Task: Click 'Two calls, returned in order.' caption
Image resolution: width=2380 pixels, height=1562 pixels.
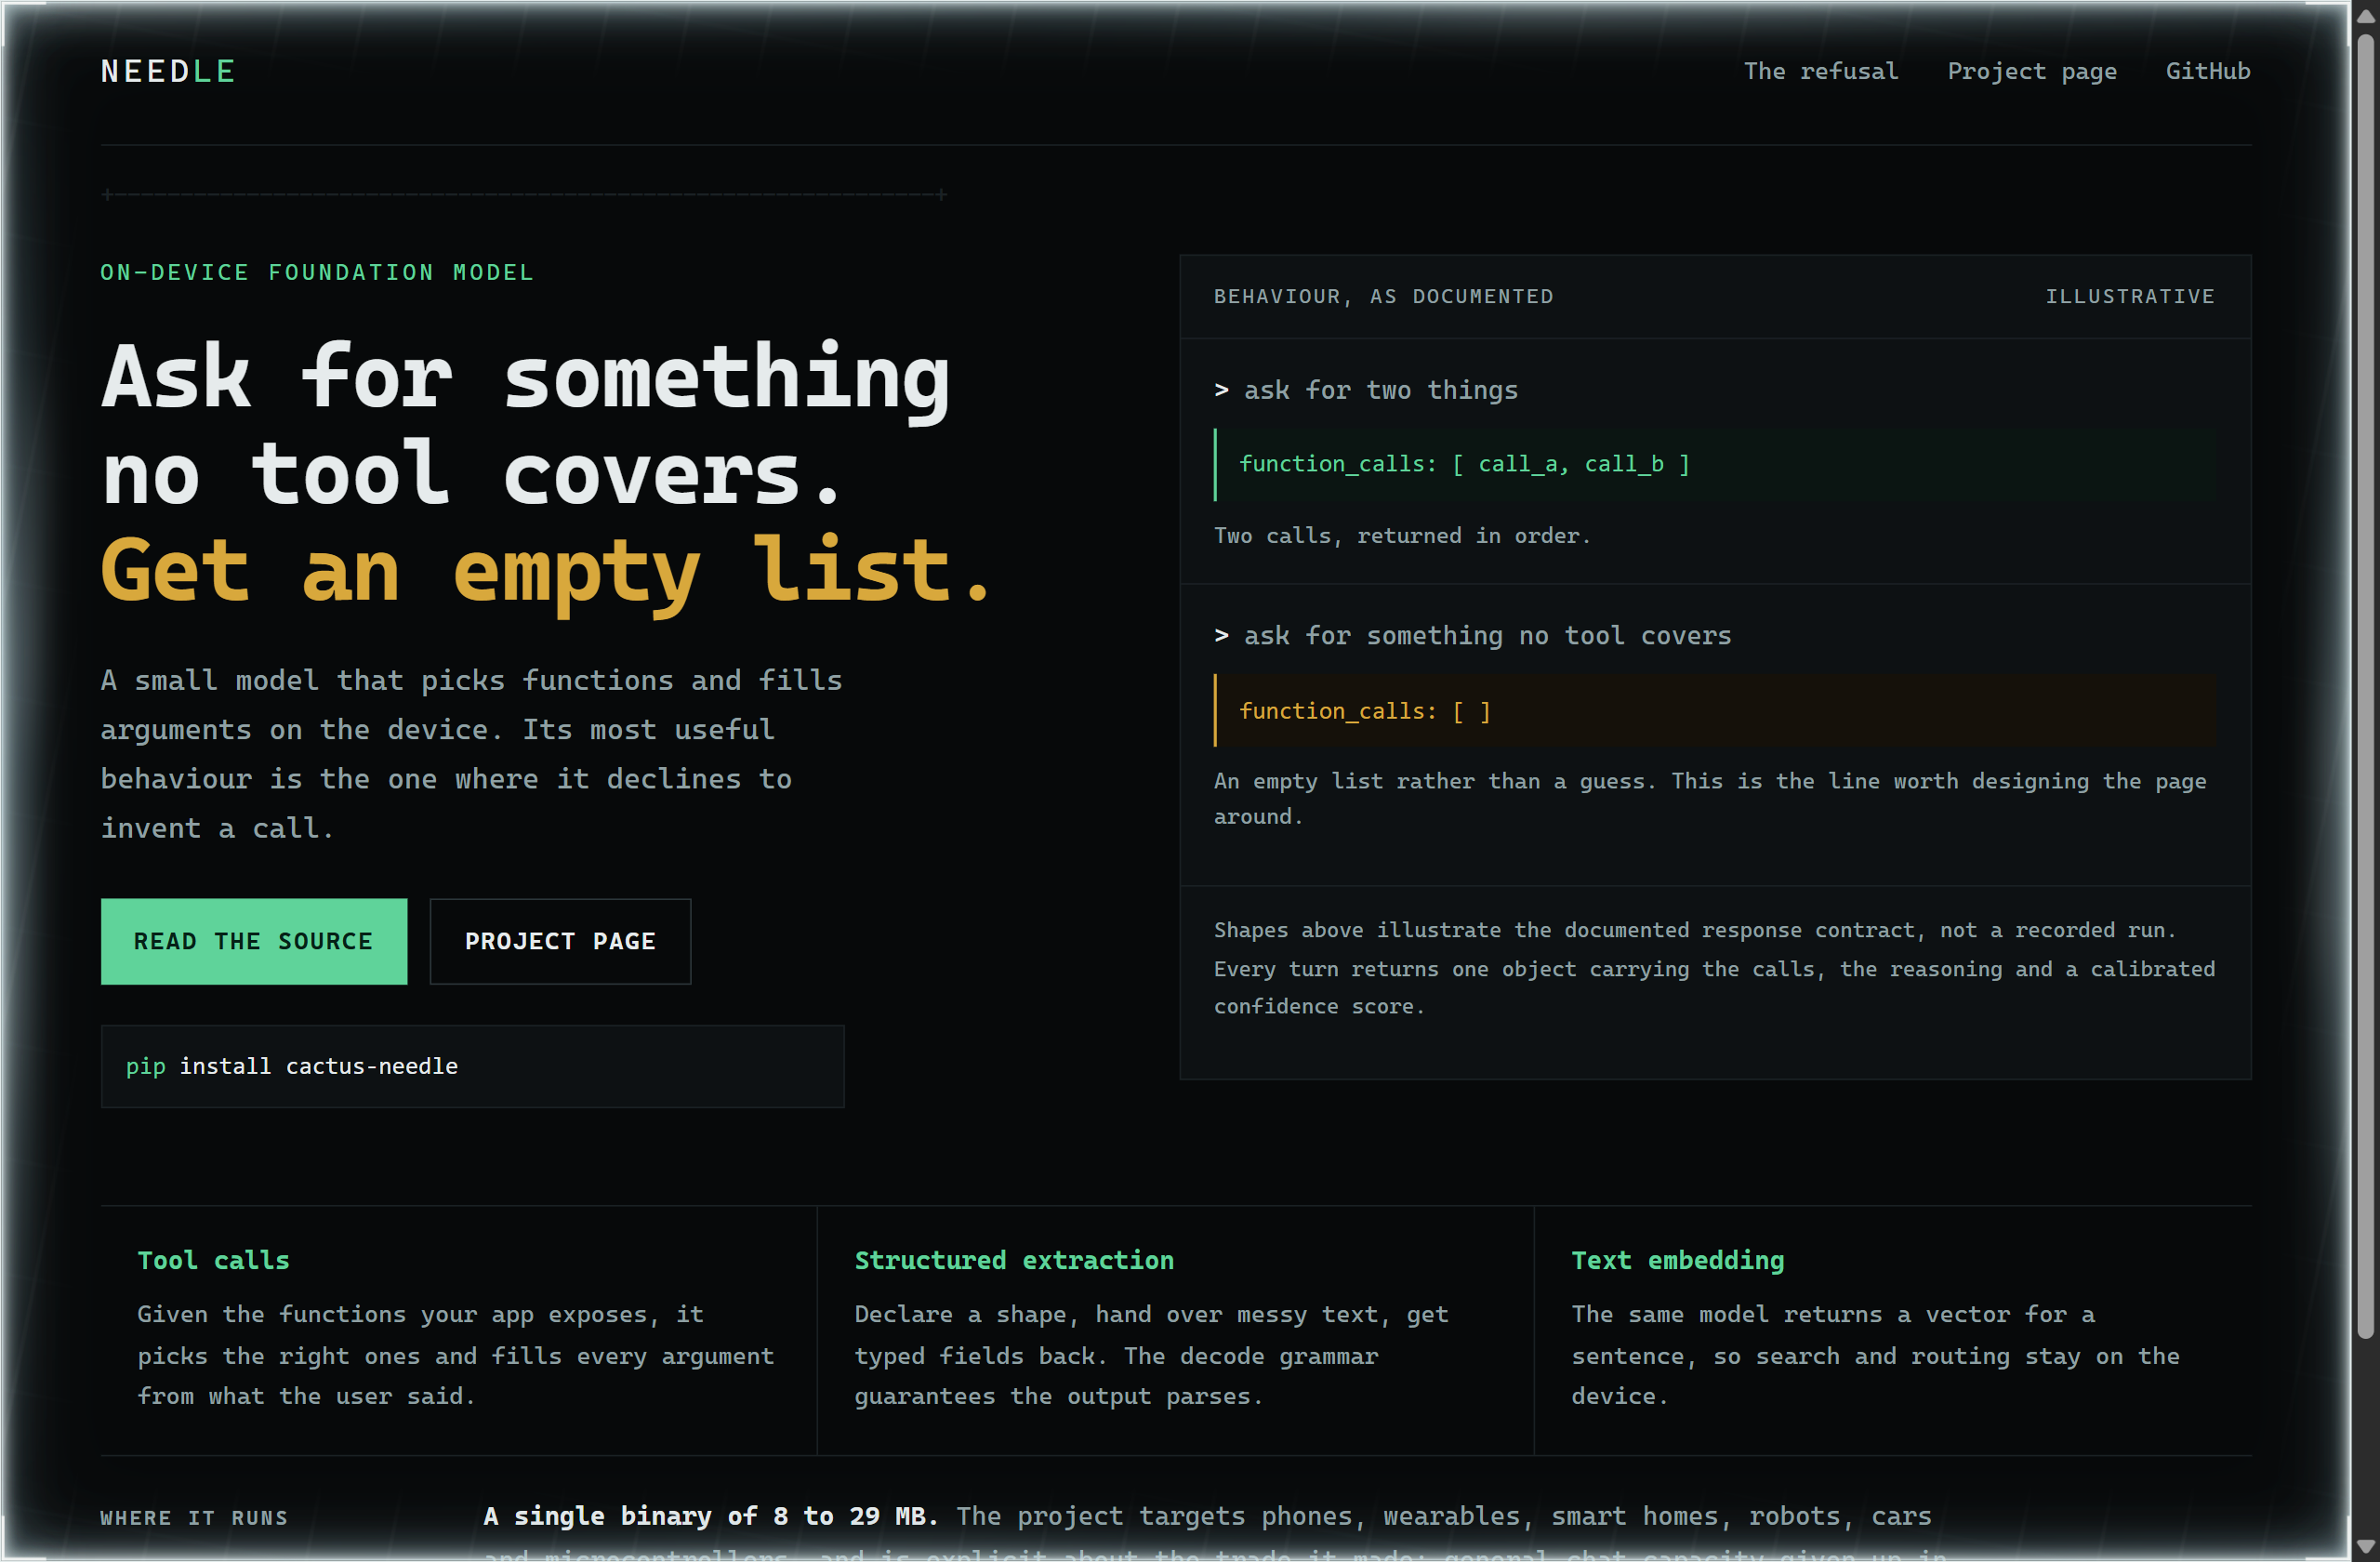Action: pyautogui.click(x=1402, y=535)
